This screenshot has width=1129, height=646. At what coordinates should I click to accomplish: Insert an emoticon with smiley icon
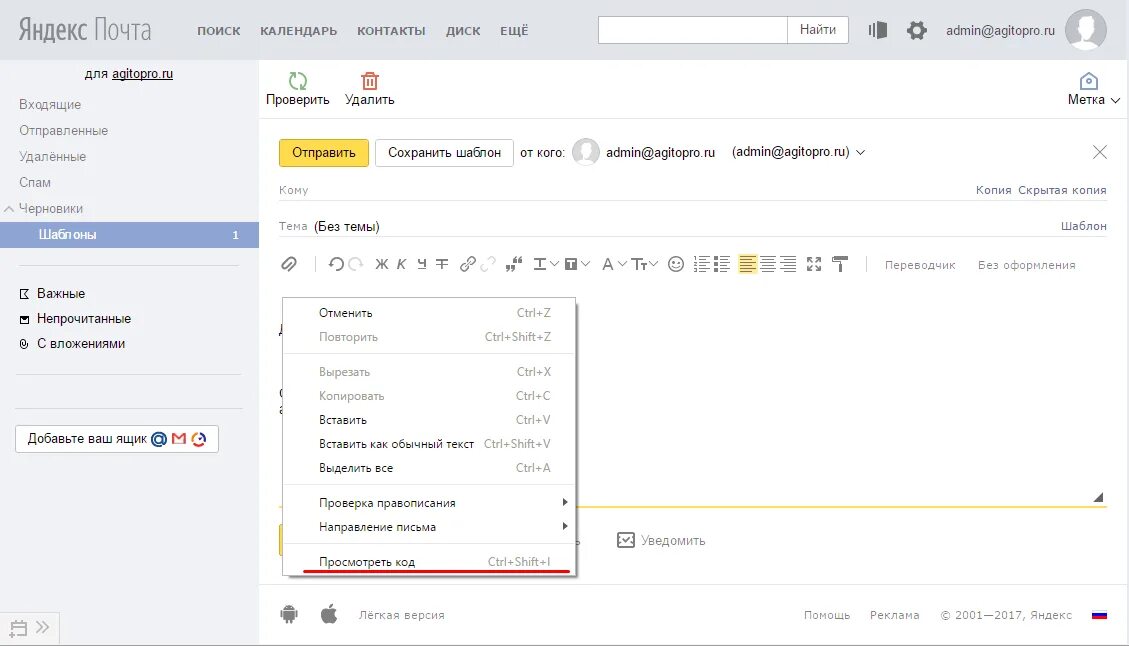[x=675, y=264]
